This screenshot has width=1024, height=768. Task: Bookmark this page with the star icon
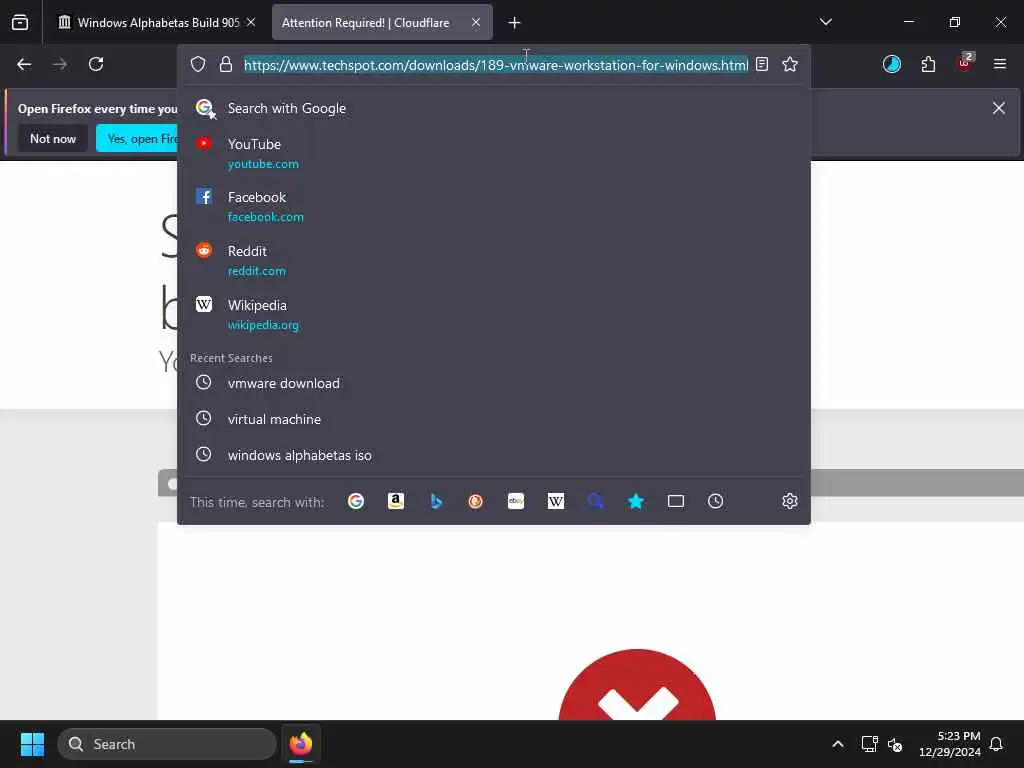point(790,64)
